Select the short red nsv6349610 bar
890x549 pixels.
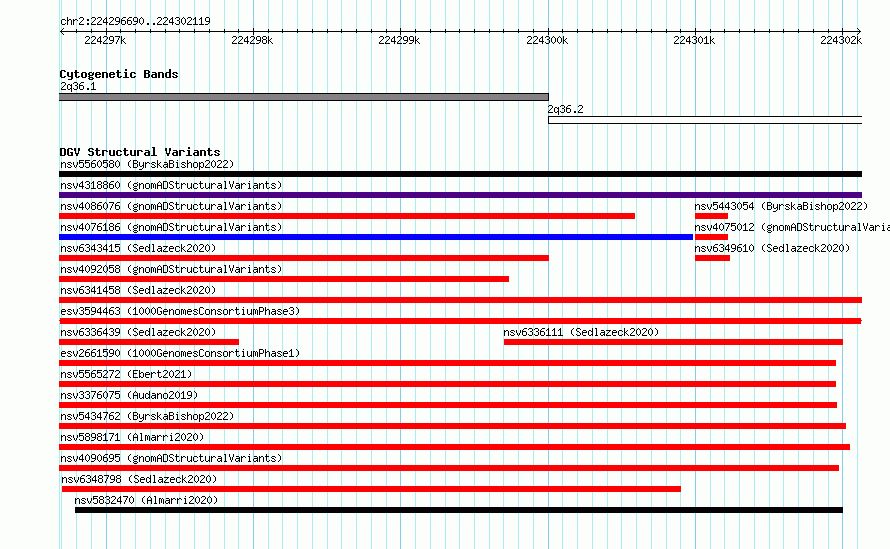[712, 258]
